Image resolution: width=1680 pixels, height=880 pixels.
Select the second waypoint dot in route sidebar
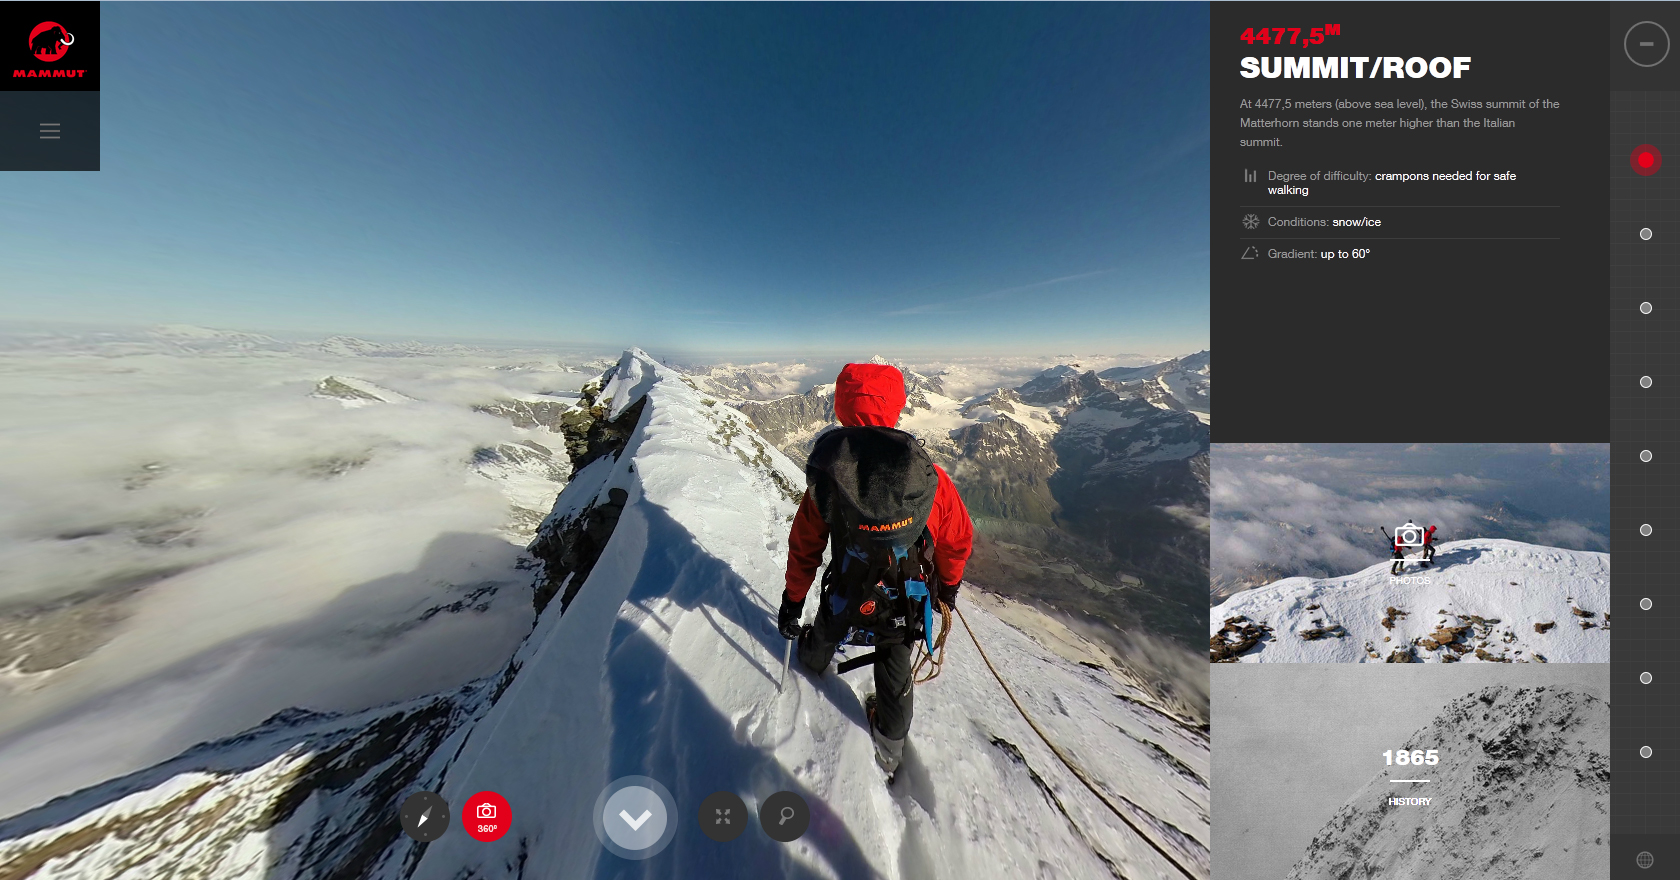click(1646, 234)
